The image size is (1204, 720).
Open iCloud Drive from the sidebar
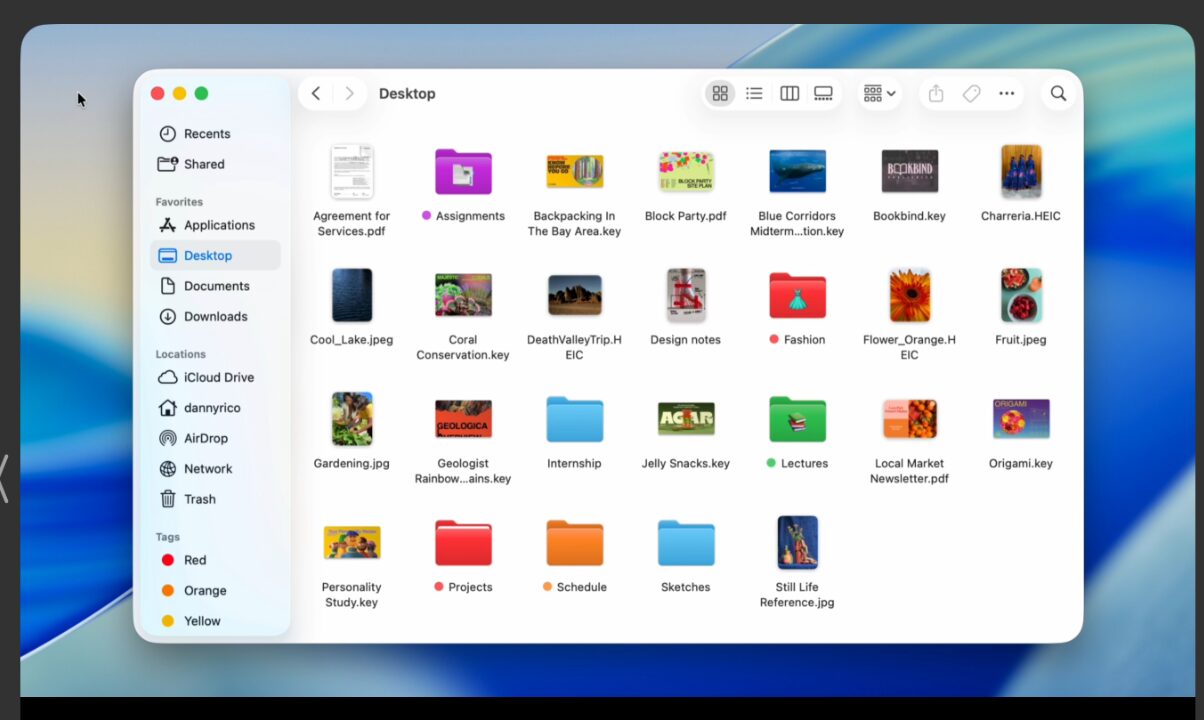[215, 377]
